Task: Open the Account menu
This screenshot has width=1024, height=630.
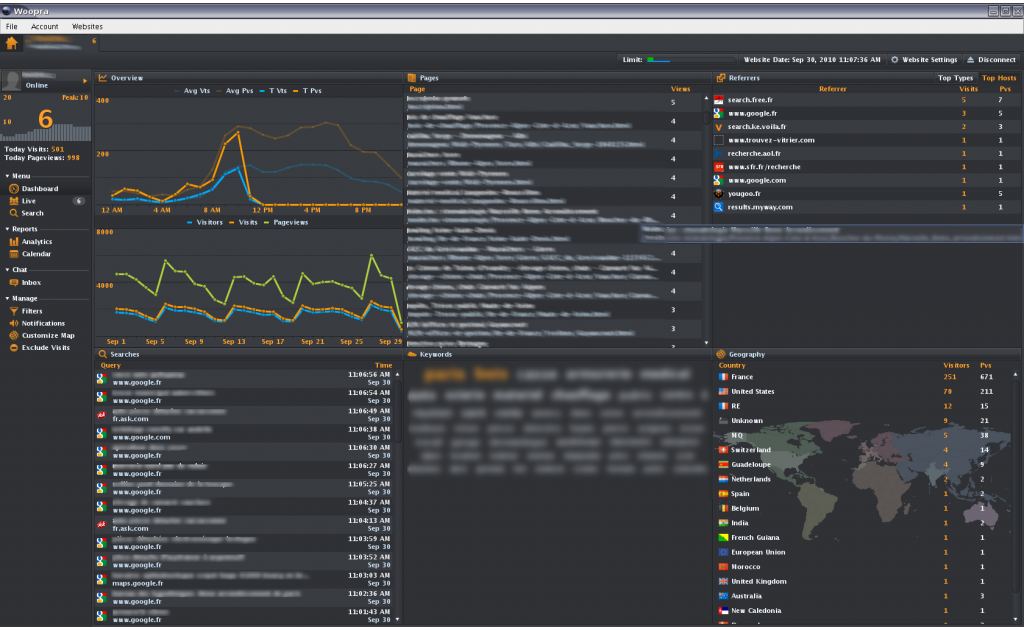Action: tap(44, 27)
